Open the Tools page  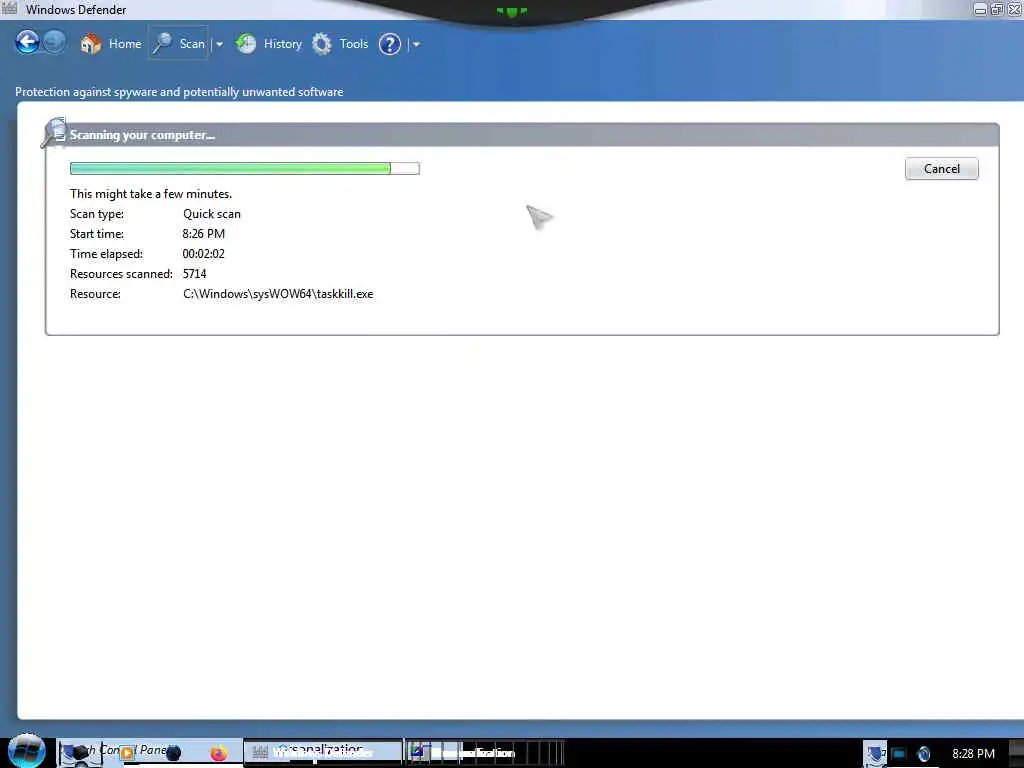click(x=353, y=44)
